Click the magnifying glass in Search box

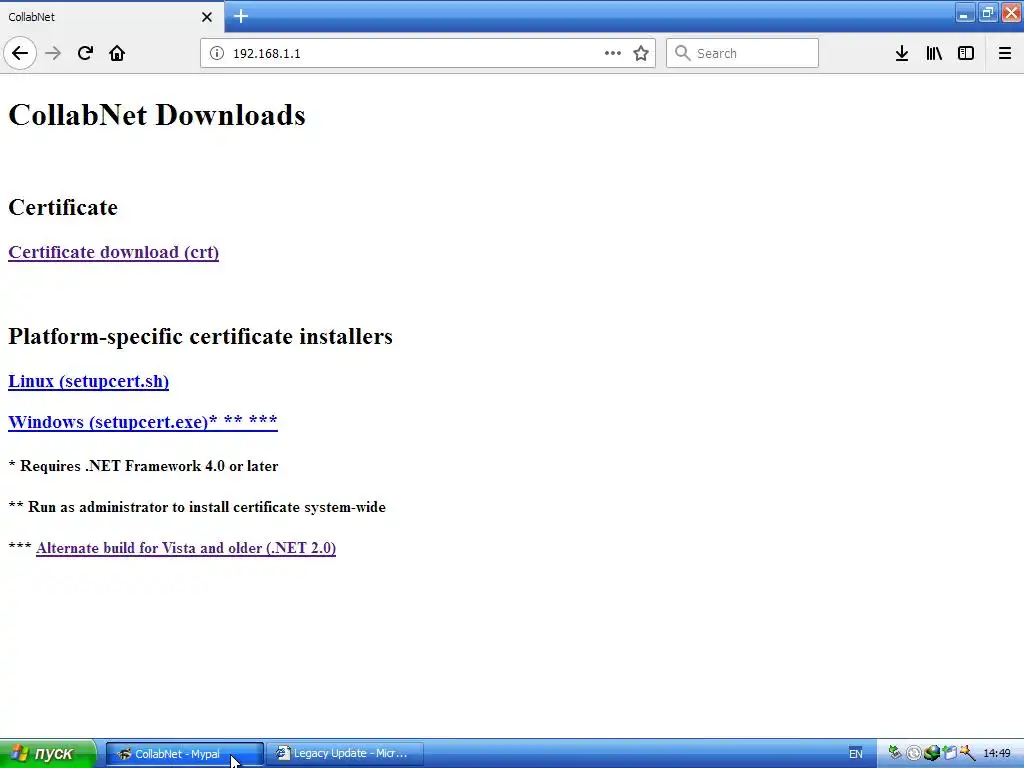tap(682, 53)
